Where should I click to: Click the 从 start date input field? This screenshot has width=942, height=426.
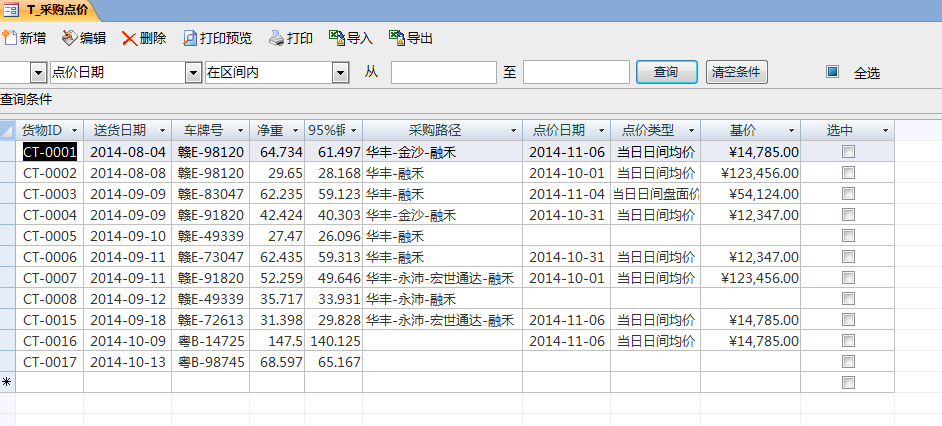tap(443, 73)
